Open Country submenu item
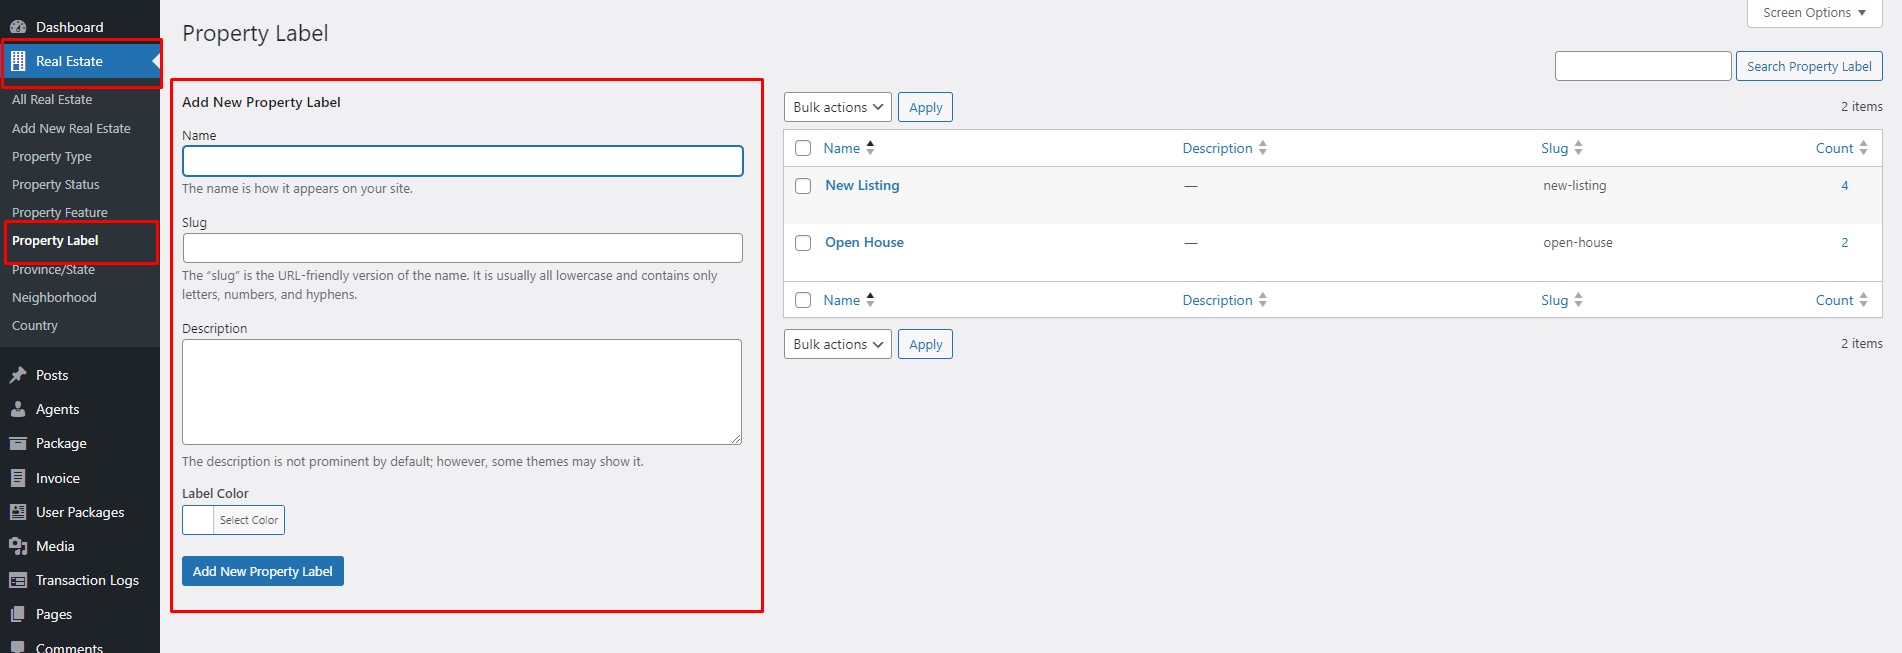 (x=35, y=326)
